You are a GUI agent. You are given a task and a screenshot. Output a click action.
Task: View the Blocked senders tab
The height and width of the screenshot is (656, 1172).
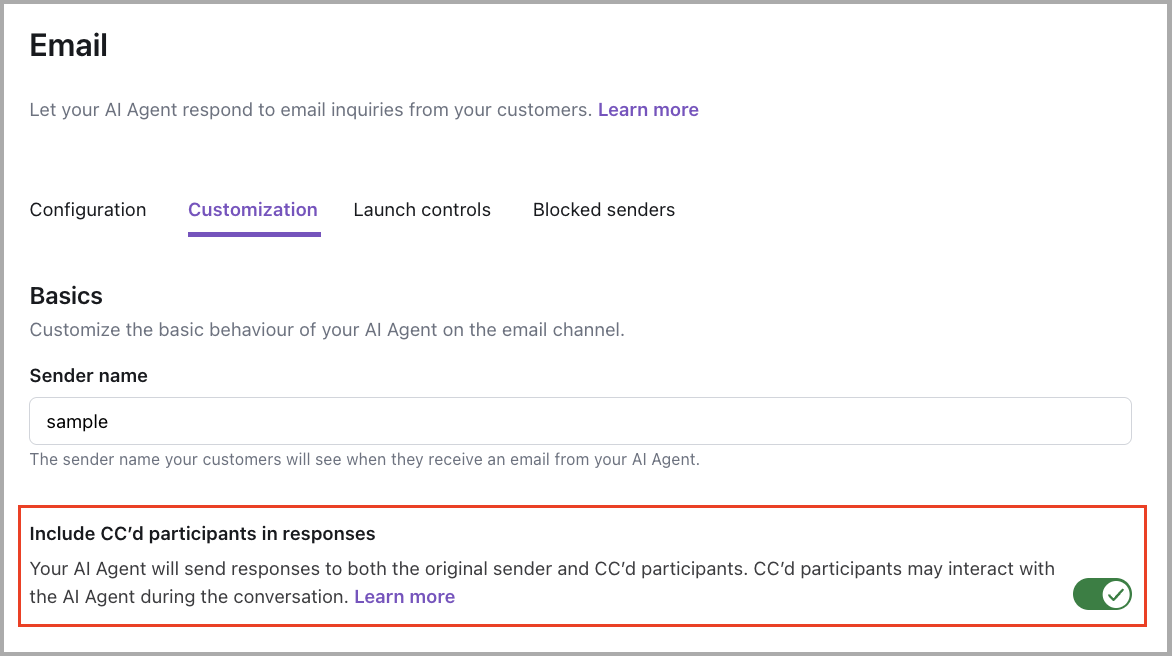coord(603,209)
